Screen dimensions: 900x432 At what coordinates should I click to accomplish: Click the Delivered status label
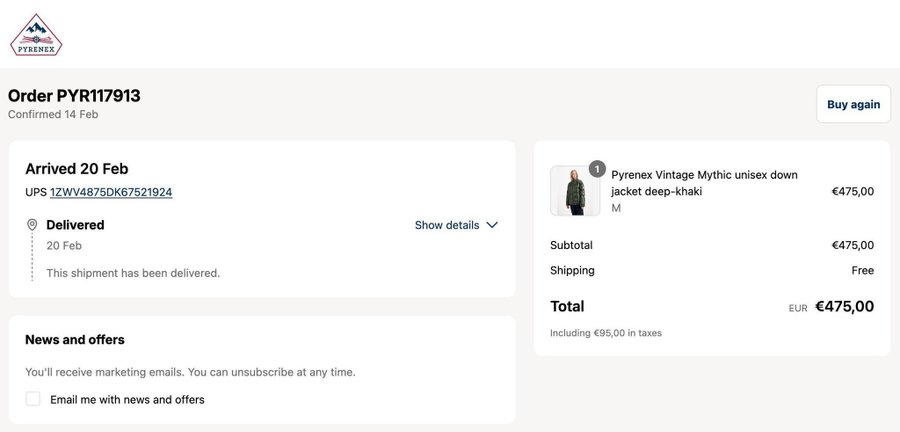pyautogui.click(x=75, y=225)
